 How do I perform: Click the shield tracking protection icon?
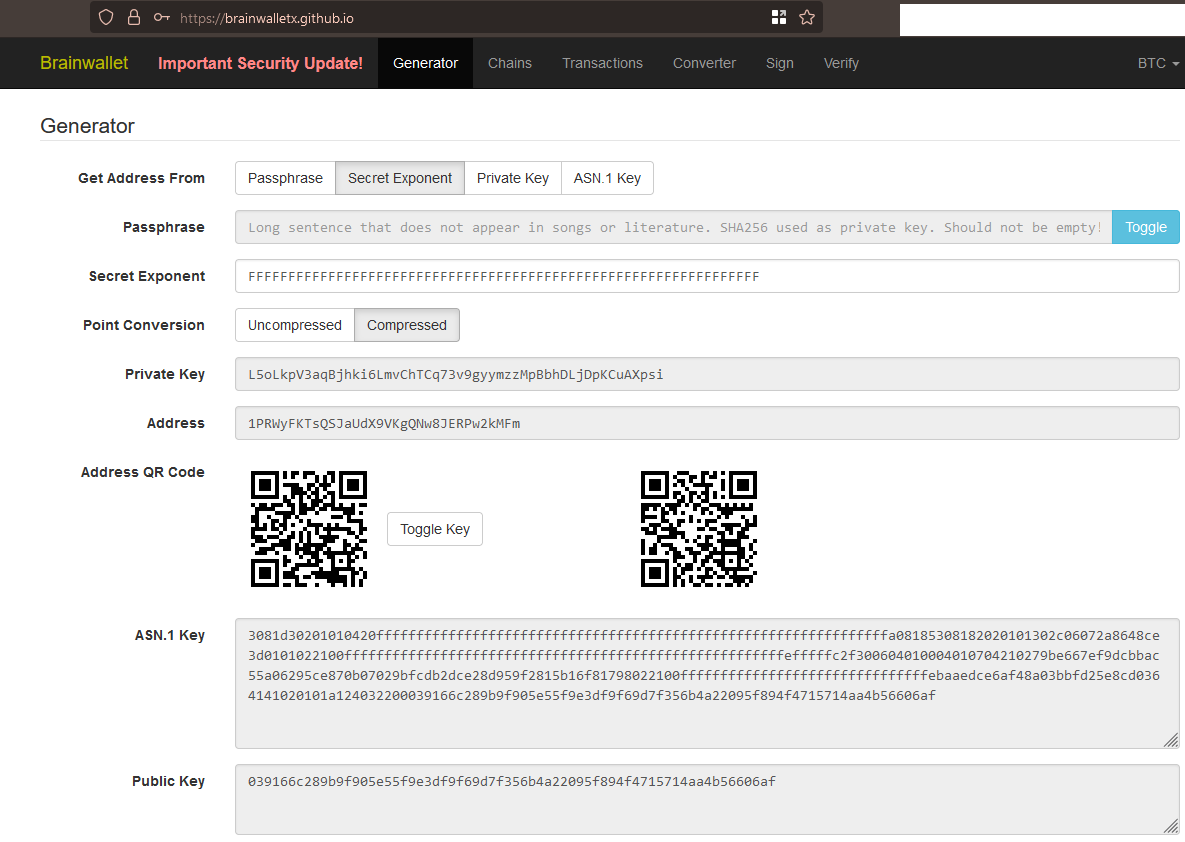click(106, 17)
